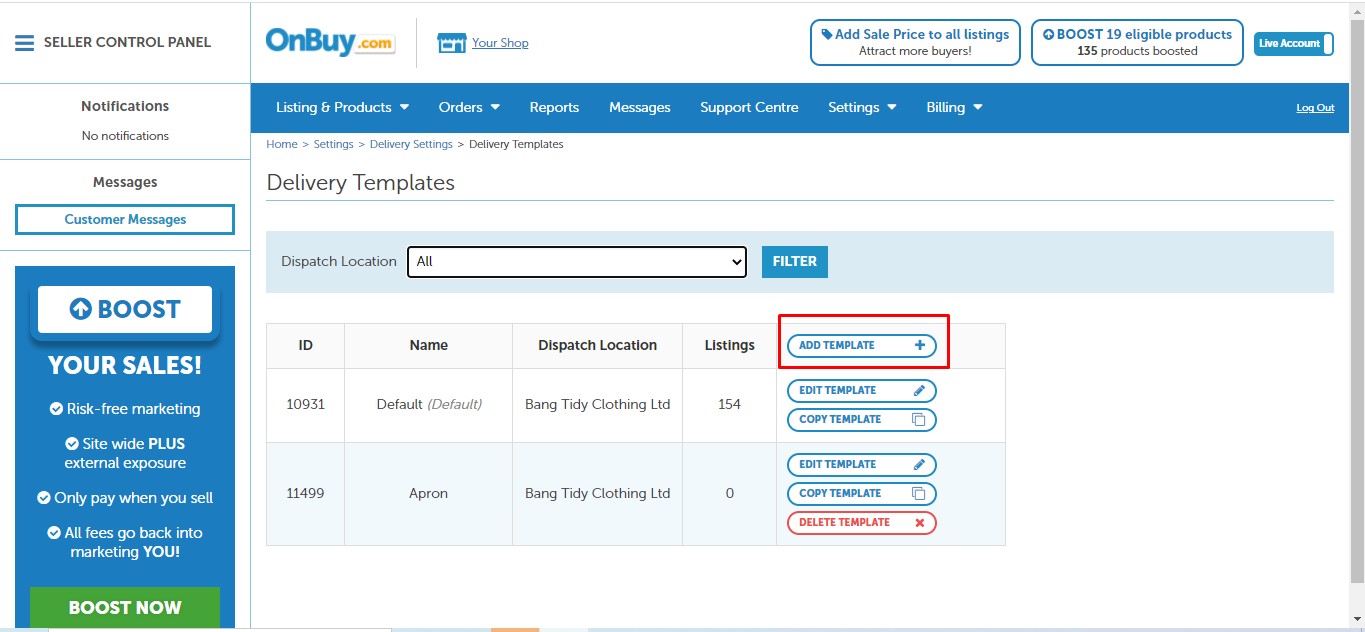
Task: Click the plus icon on Add Template
Action: click(920, 345)
